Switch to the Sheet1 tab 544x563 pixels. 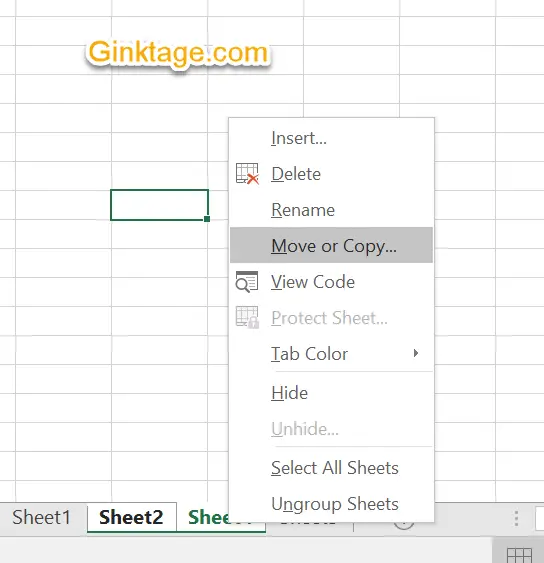[42, 517]
